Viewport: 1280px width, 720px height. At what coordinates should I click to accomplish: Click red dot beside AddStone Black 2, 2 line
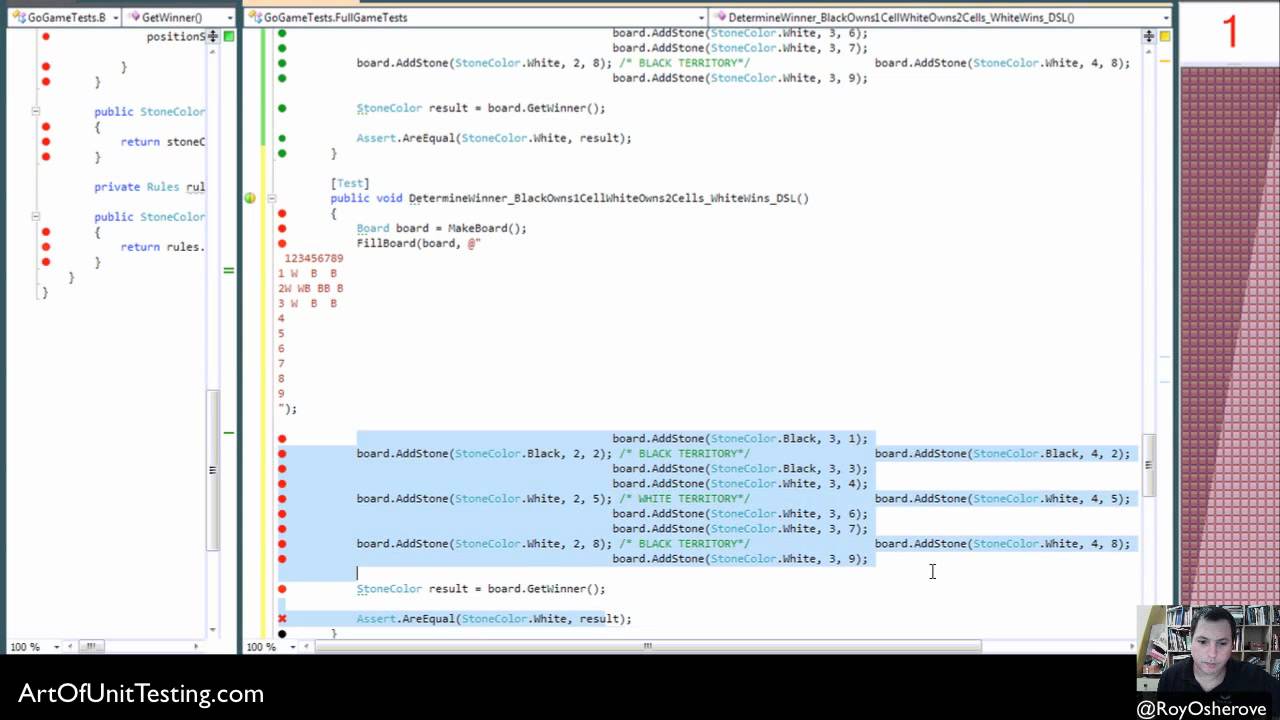pos(282,454)
